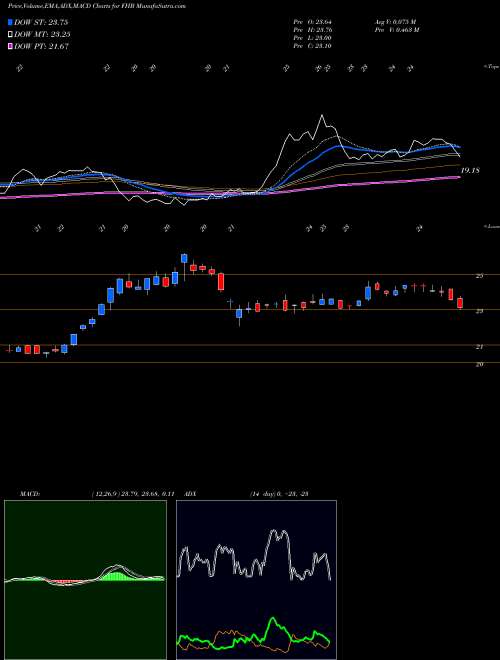
Task: Click the ADX (14 day) values text
Action: coord(279,494)
